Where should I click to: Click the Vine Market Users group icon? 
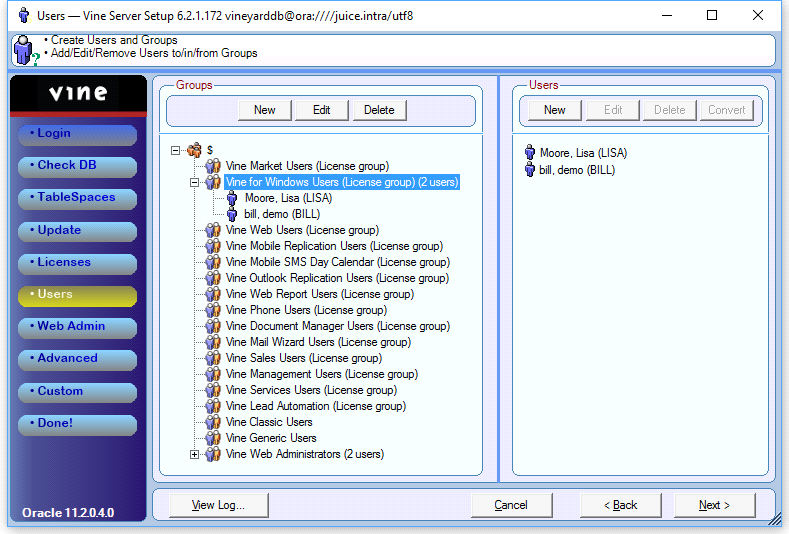[213, 166]
